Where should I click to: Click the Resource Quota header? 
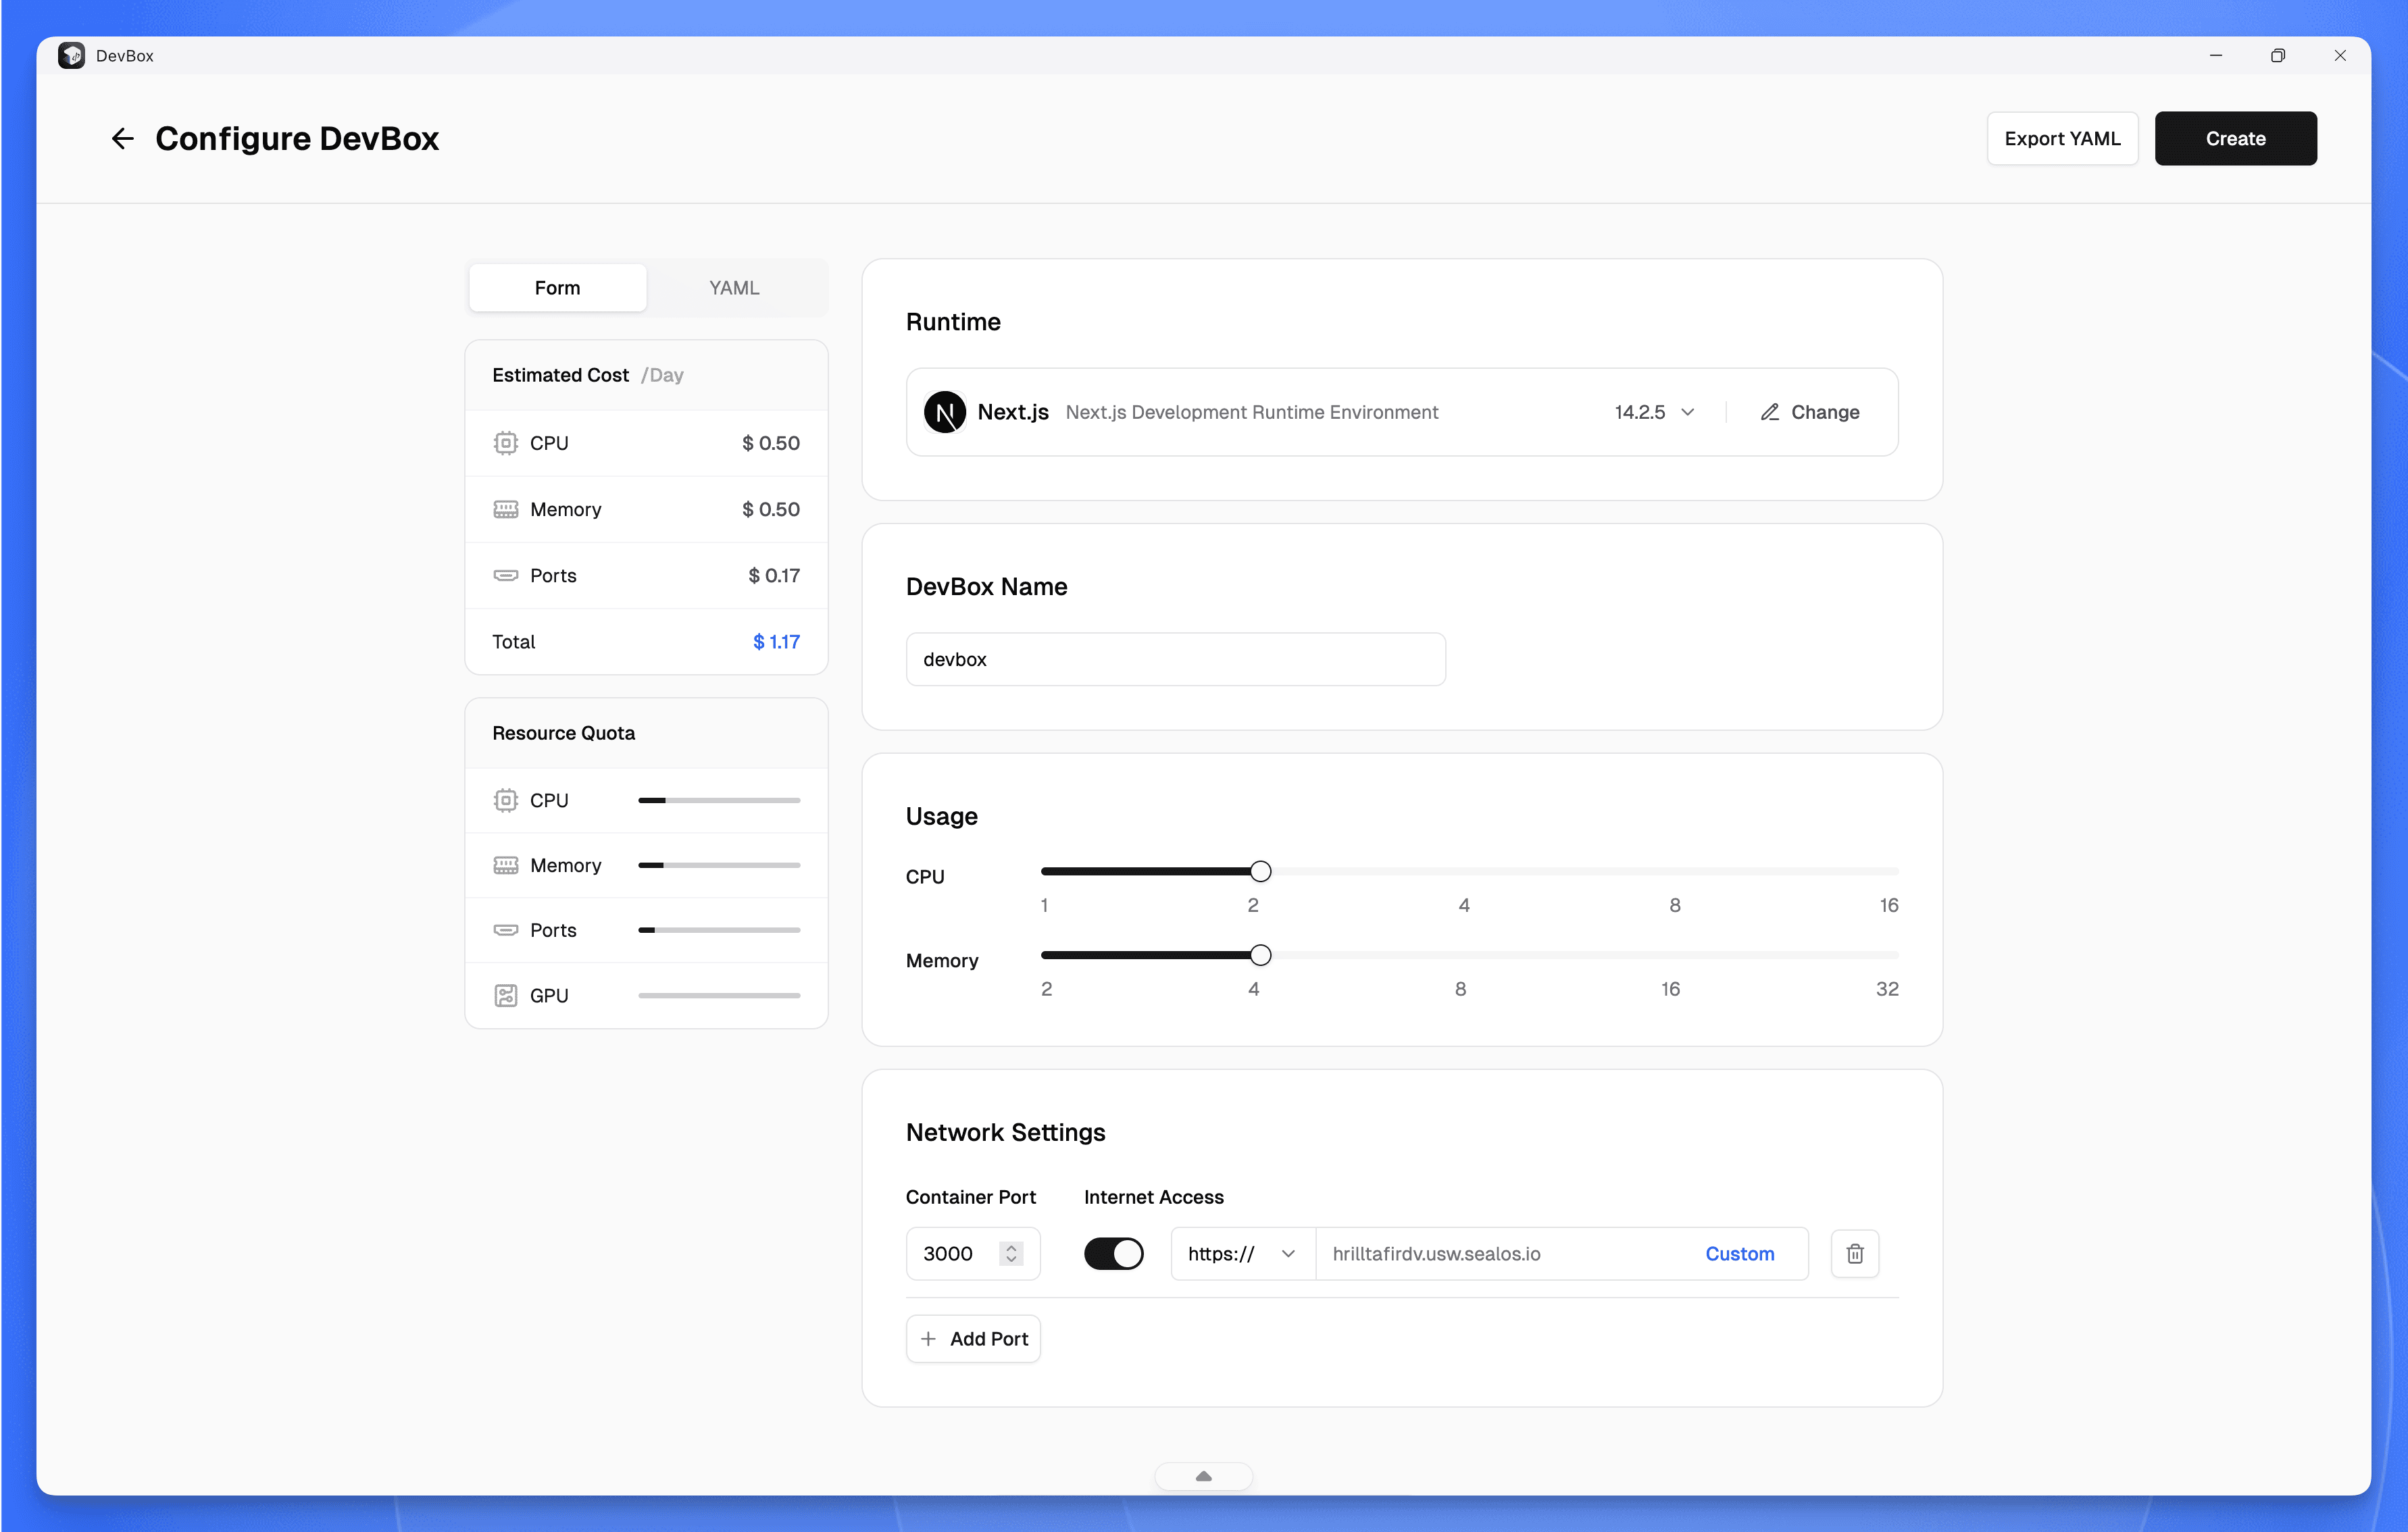(x=563, y=733)
